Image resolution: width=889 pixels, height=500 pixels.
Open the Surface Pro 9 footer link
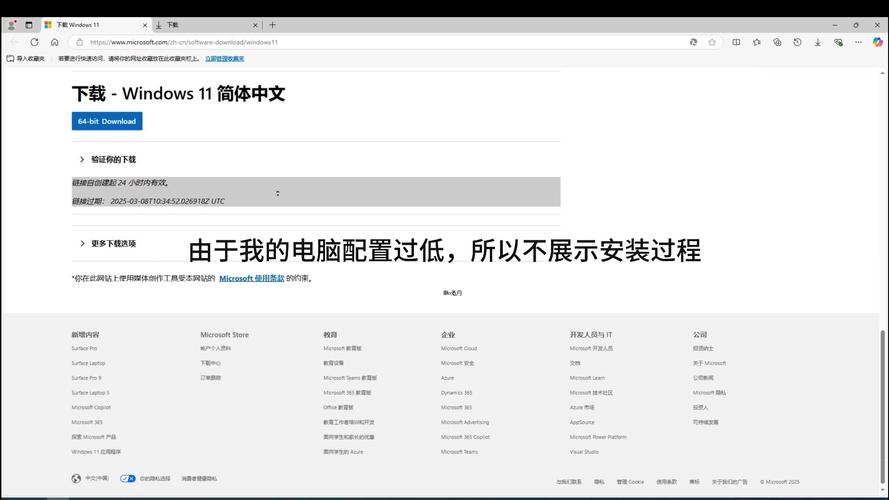(x=86, y=378)
